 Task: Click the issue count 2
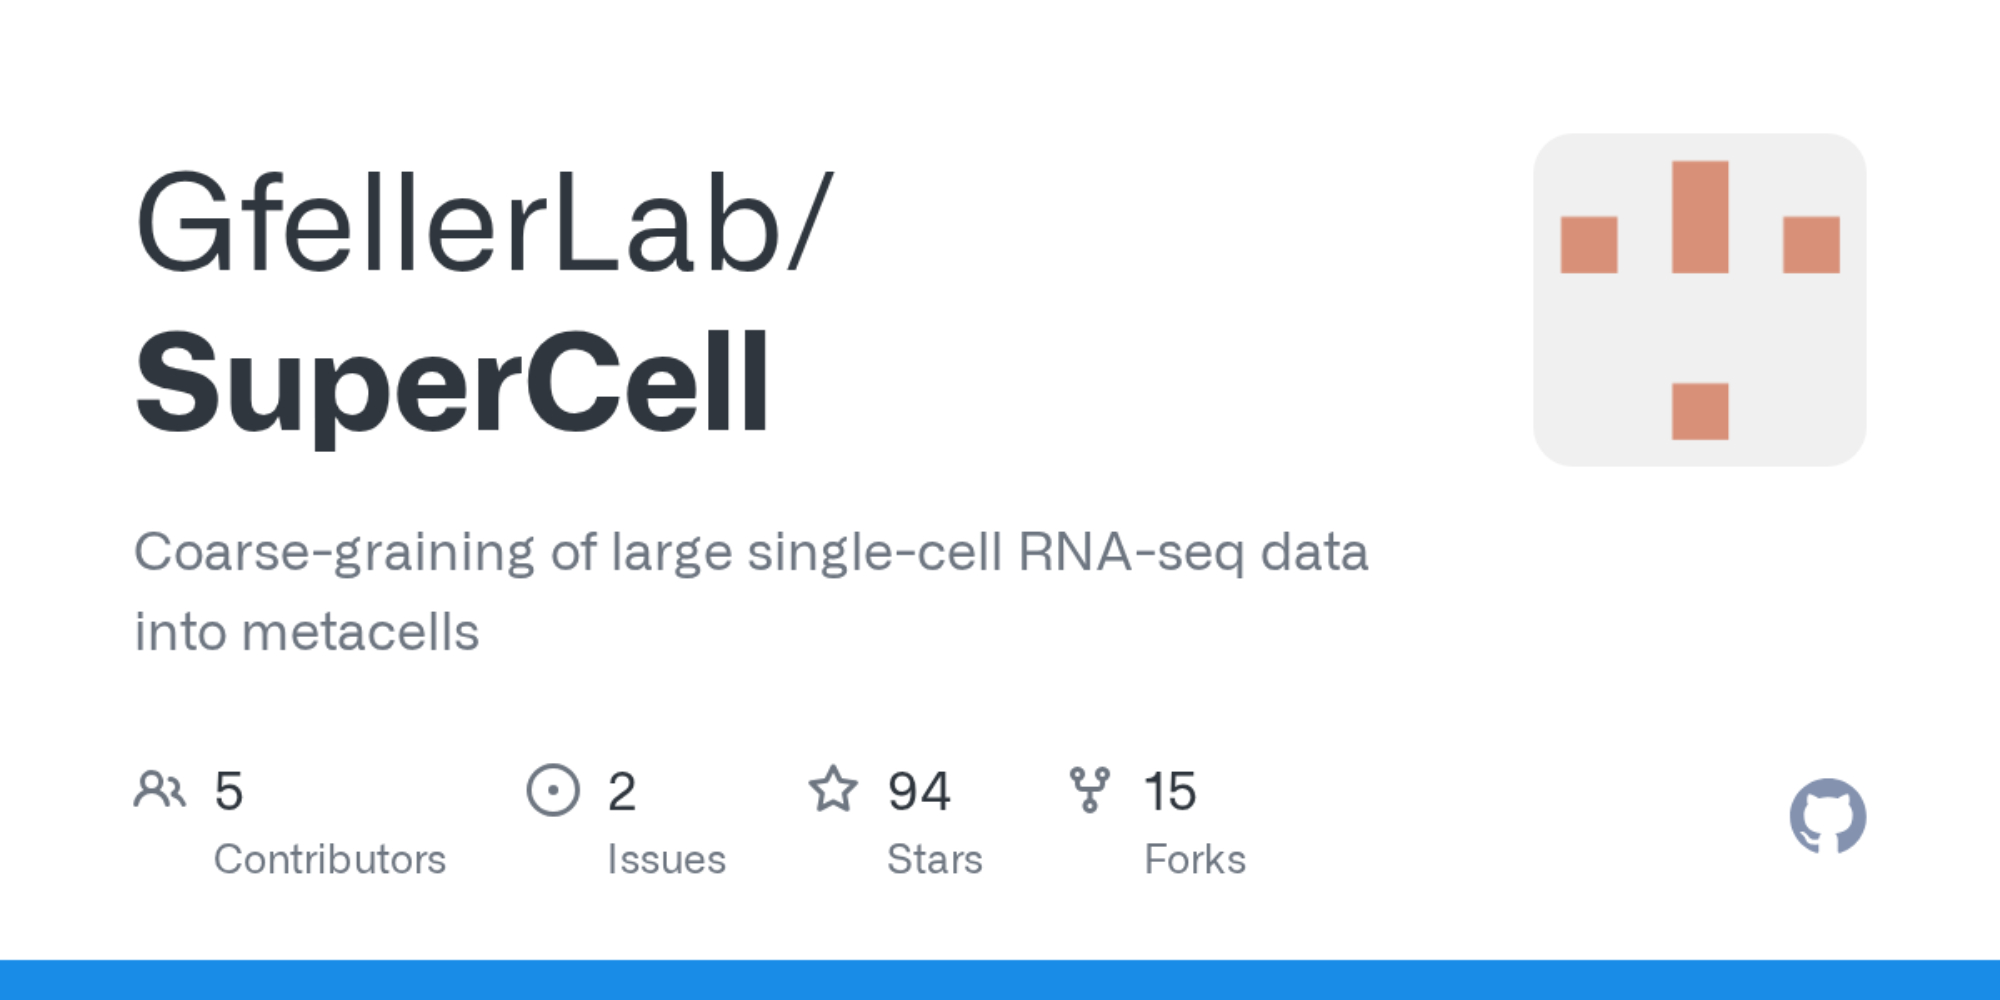tap(621, 791)
